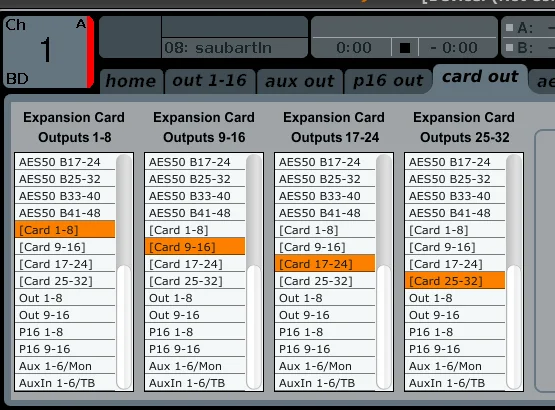Viewport: 555px width, 410px height.
Task: Select AES50 B17-24 for Outputs 9-16
Action: coord(195,162)
